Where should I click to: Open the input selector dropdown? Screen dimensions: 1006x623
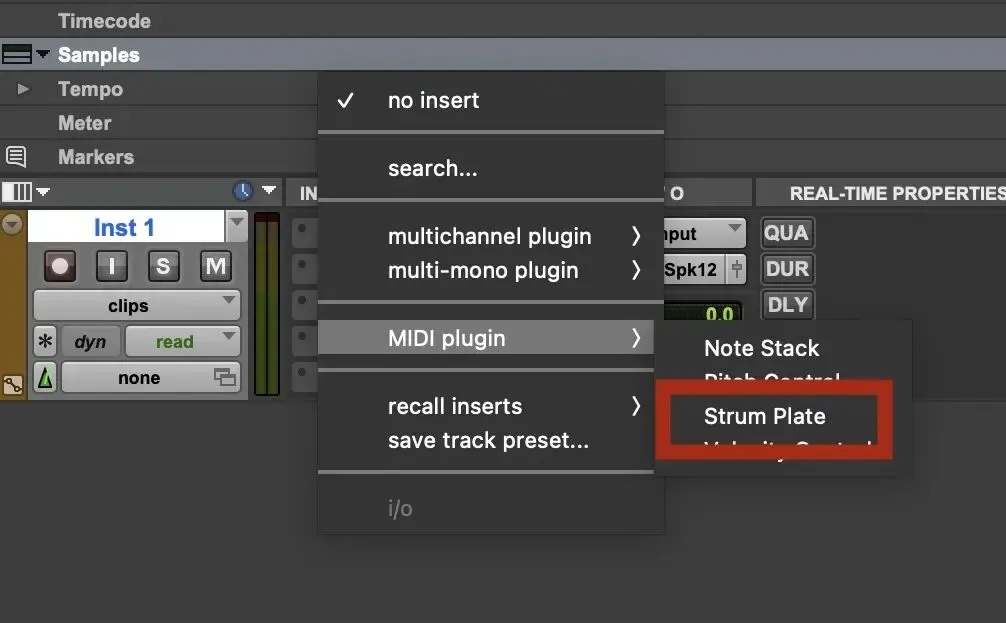(x=704, y=233)
